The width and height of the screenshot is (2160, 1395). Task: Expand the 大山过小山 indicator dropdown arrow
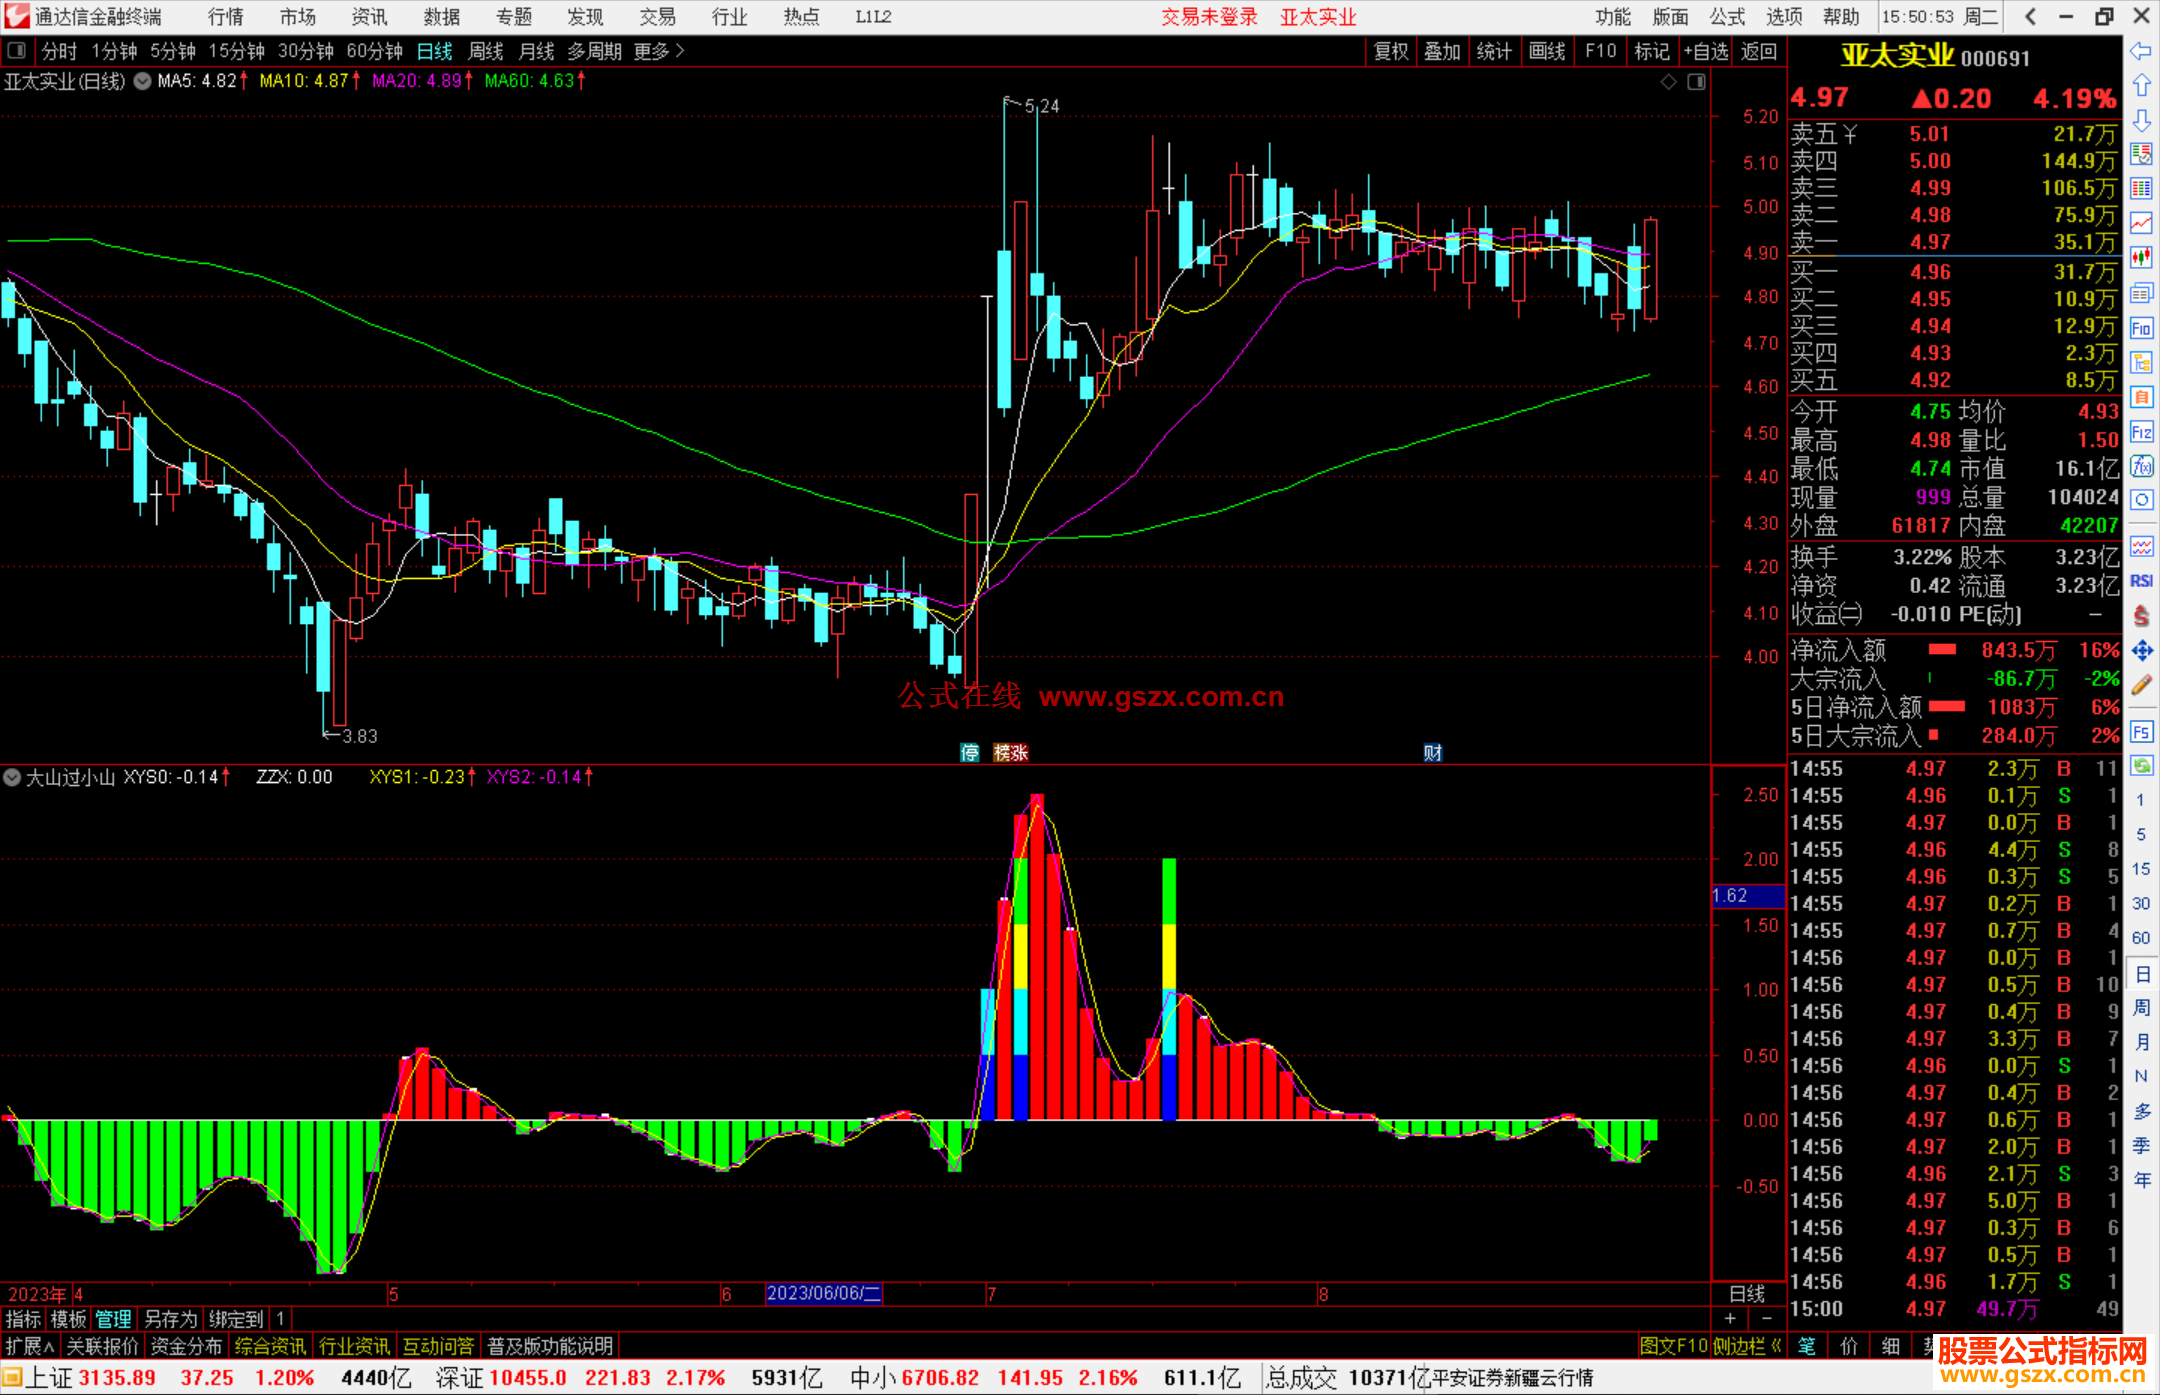(x=12, y=777)
